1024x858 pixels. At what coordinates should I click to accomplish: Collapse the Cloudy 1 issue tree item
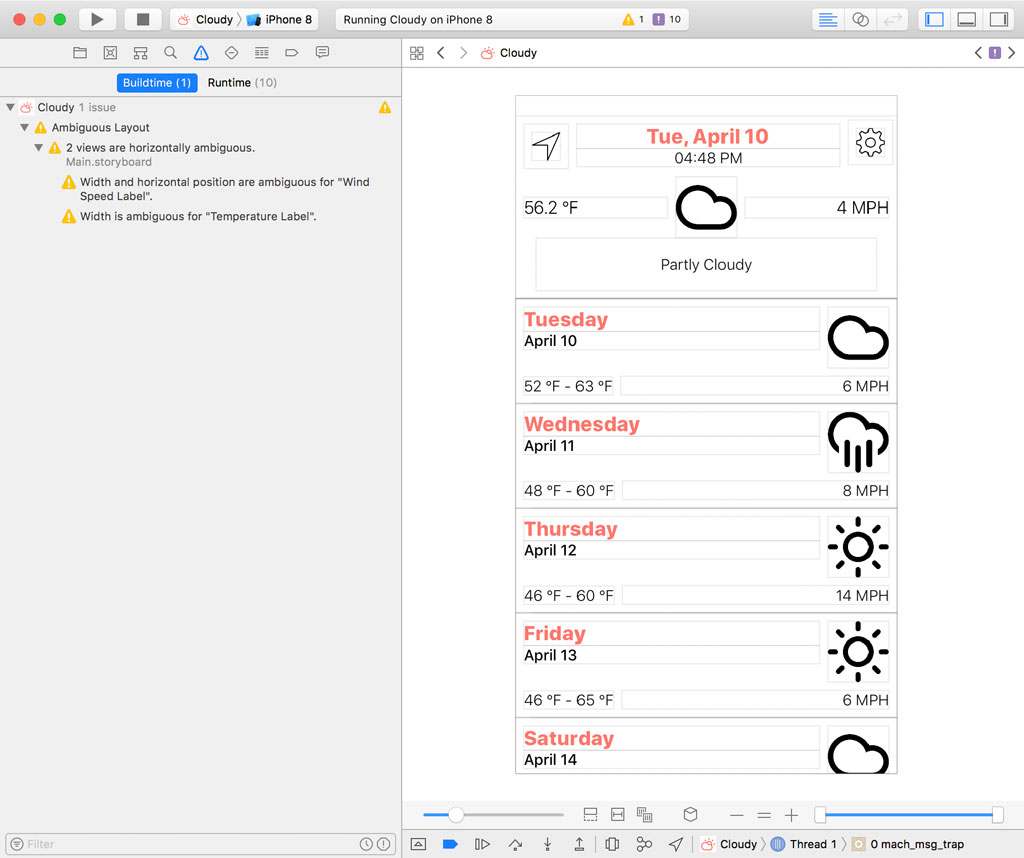tap(10, 108)
